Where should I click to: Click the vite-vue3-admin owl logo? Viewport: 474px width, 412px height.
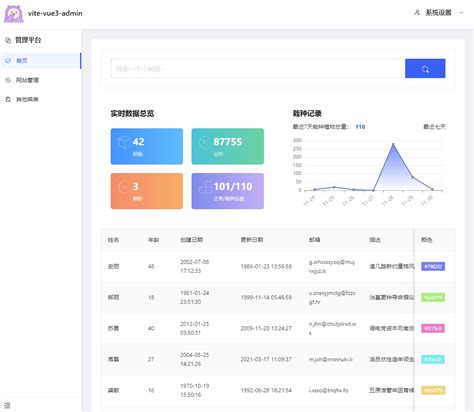click(x=14, y=14)
